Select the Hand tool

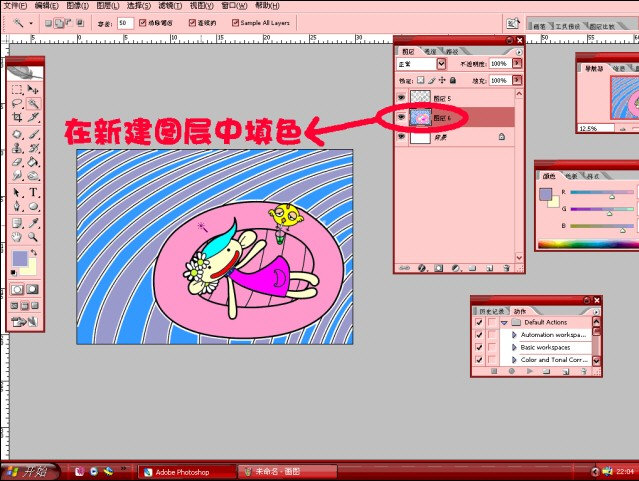point(17,237)
